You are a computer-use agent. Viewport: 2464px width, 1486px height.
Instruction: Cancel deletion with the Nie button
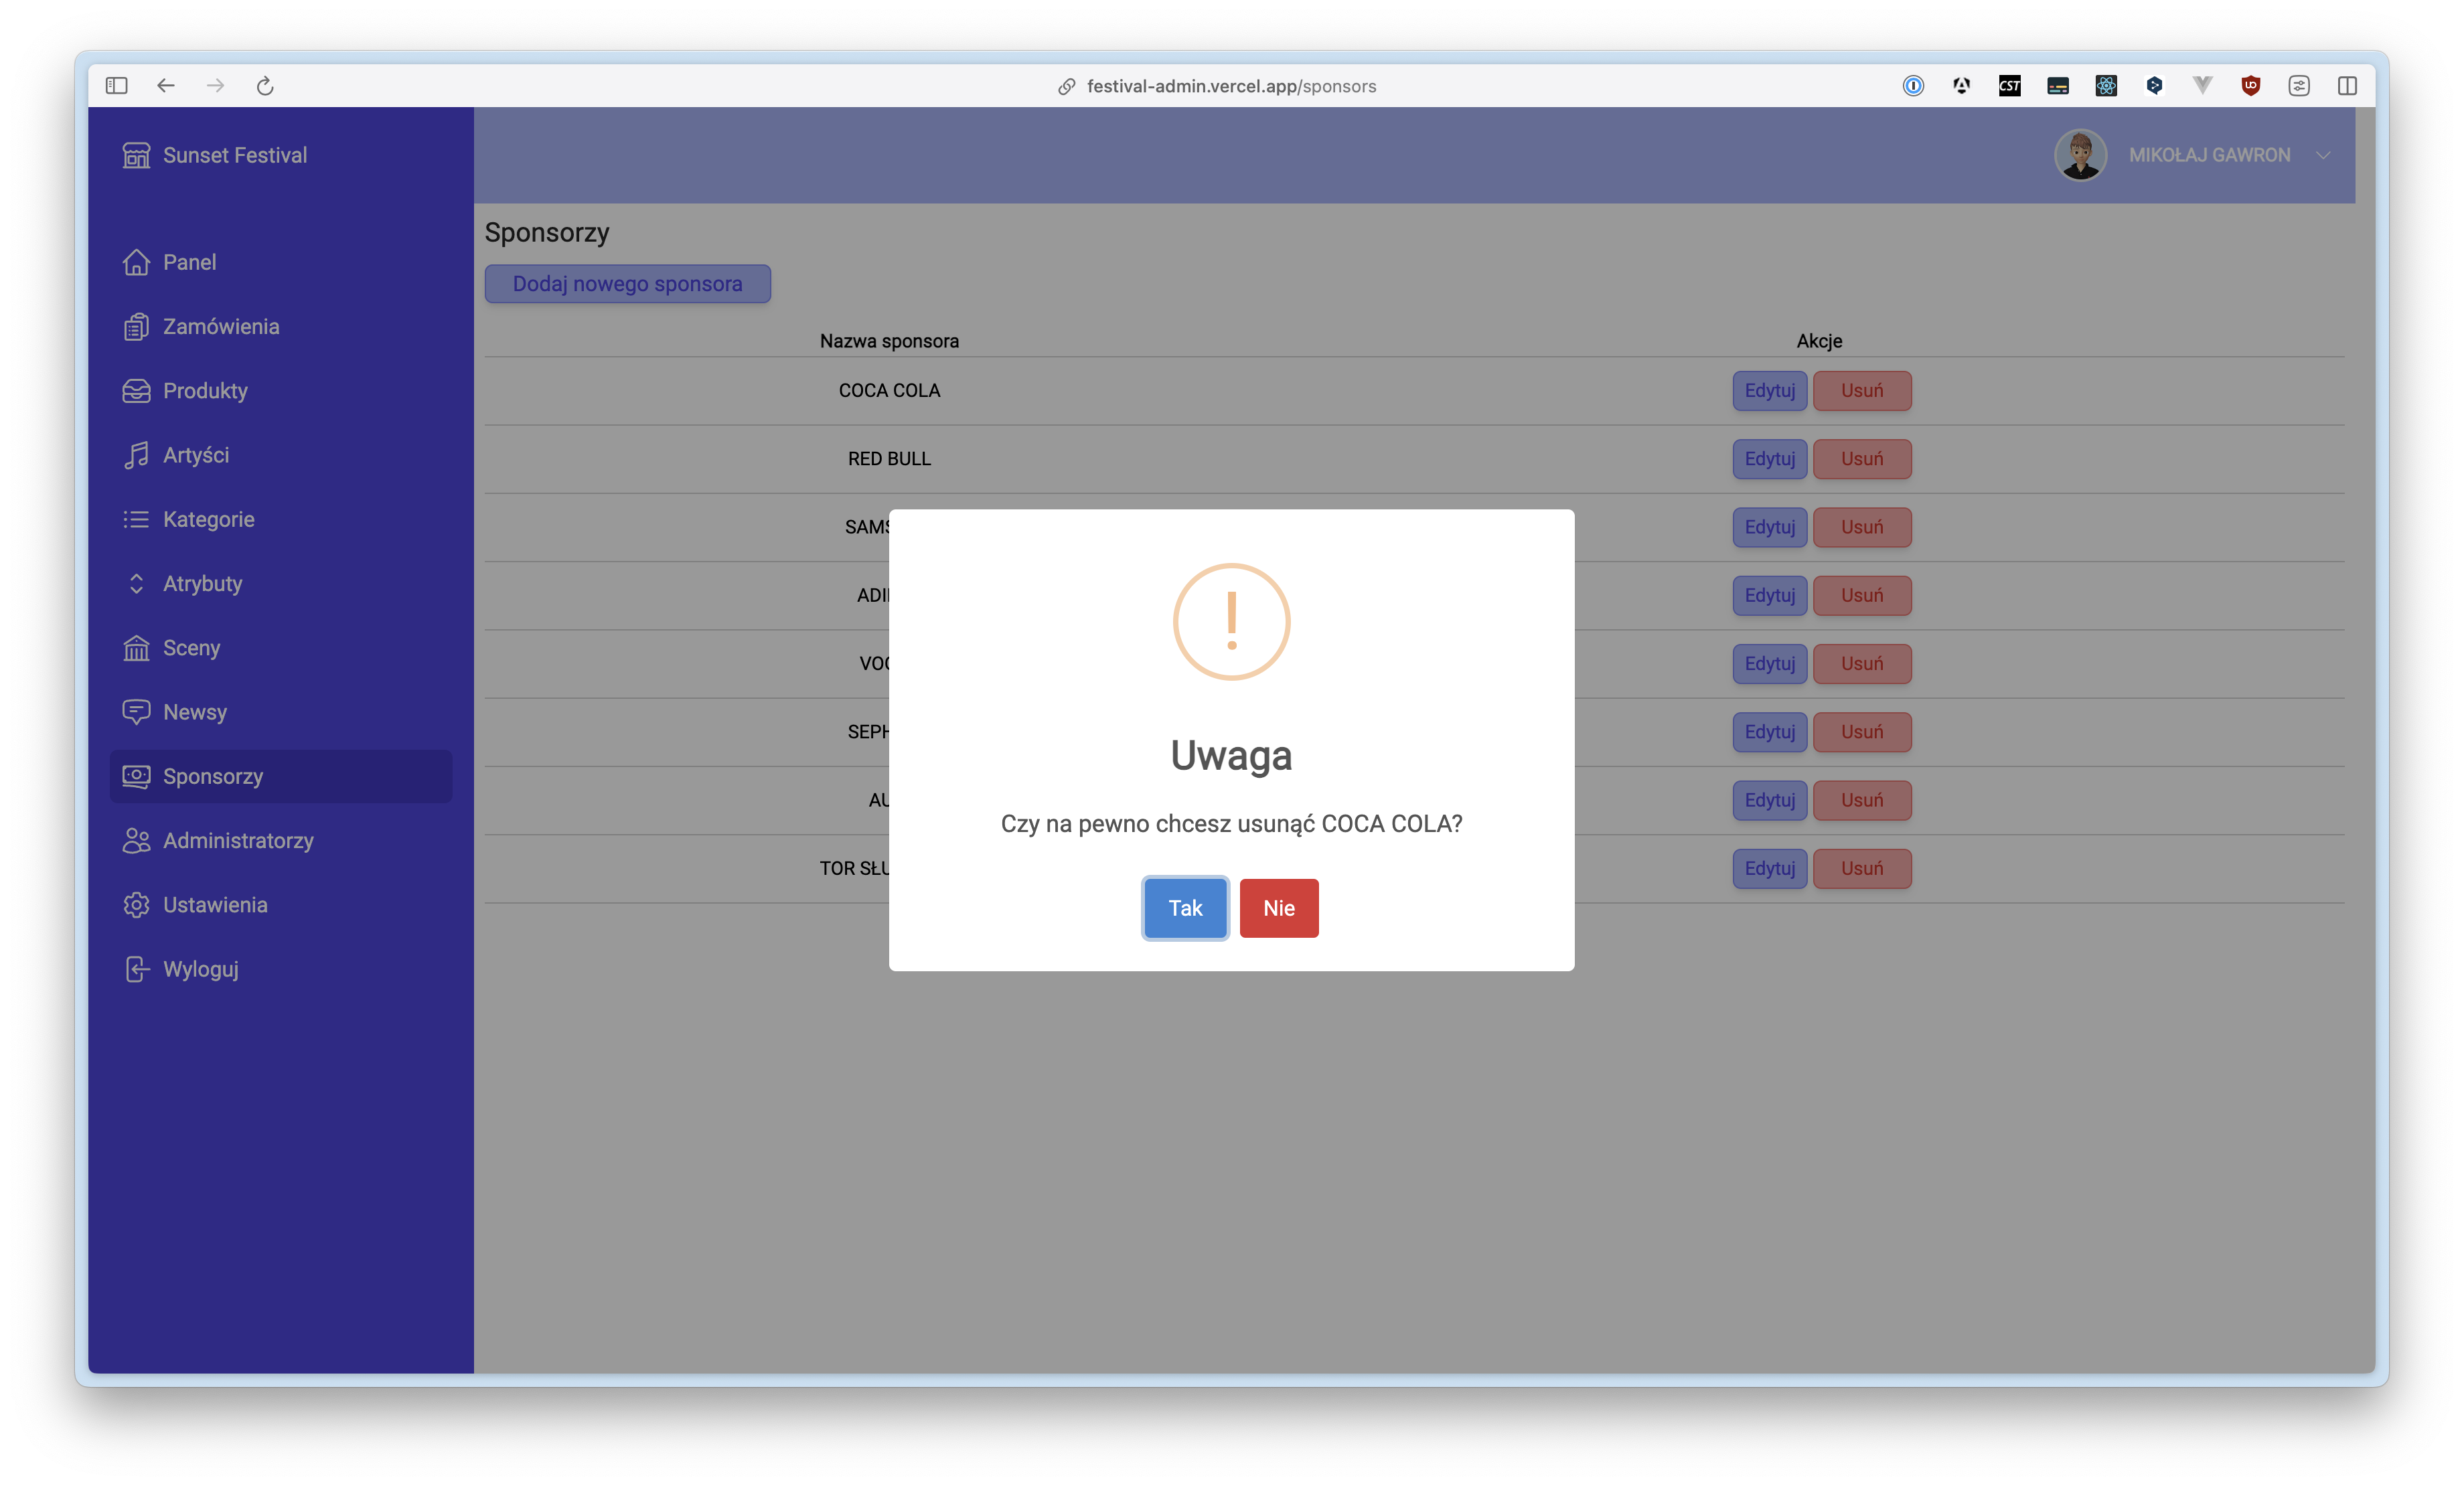1278,908
